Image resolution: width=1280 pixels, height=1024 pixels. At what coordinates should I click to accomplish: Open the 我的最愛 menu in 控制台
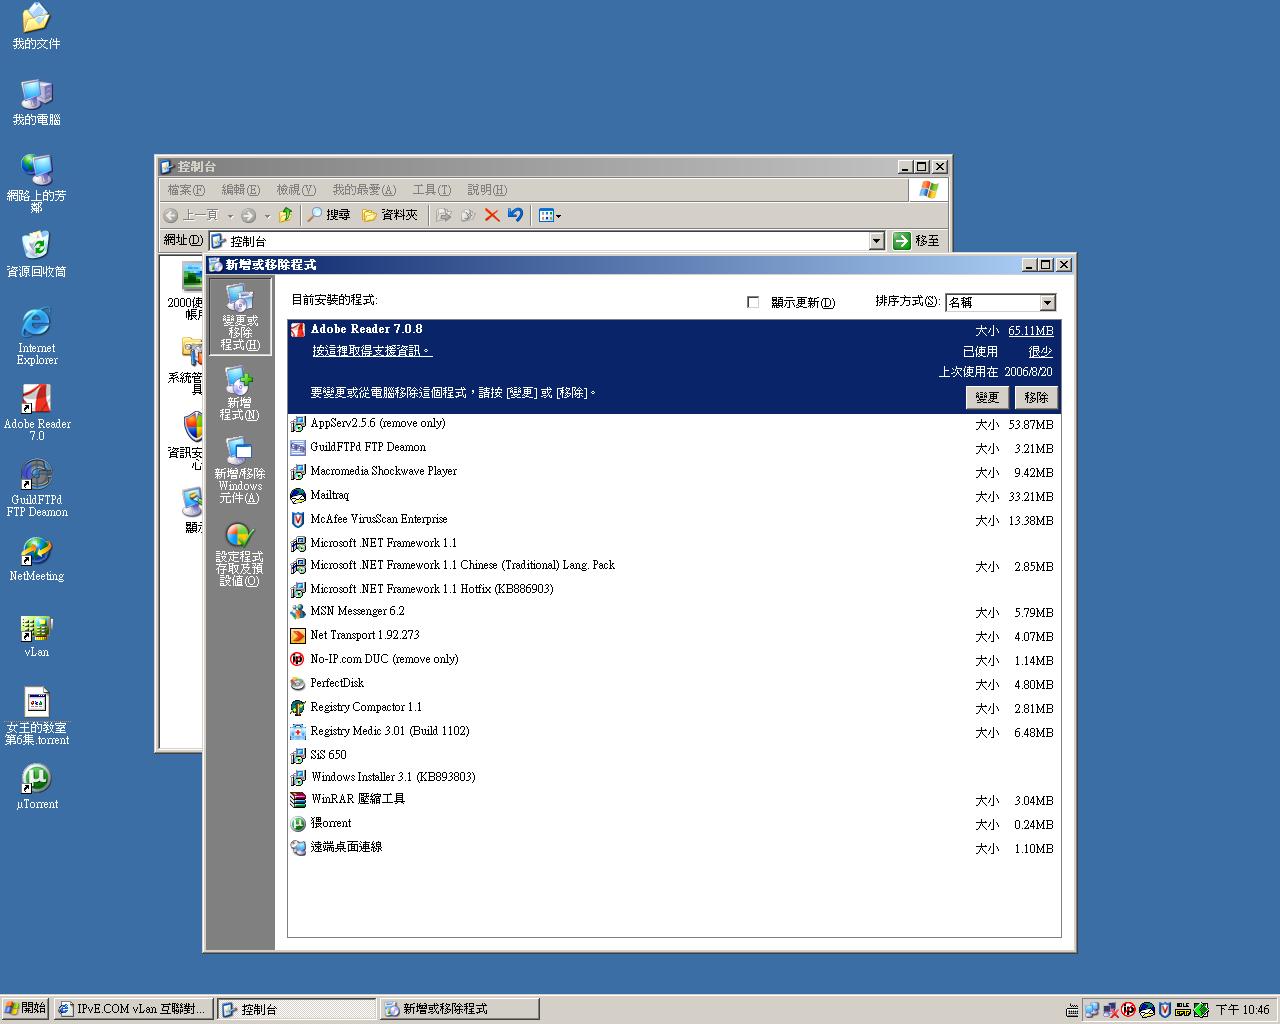point(364,190)
